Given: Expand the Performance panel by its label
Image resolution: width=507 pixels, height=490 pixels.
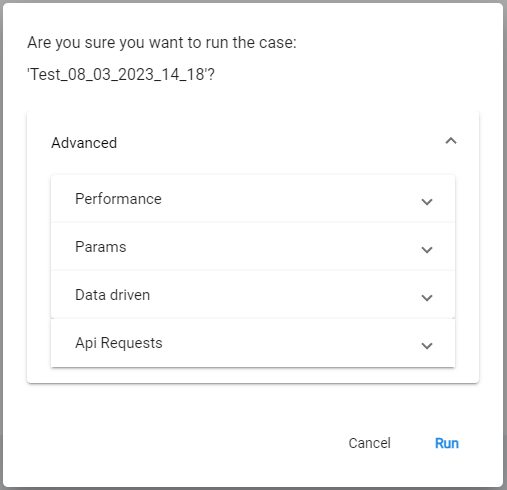Looking at the screenshot, I should coord(118,199).
